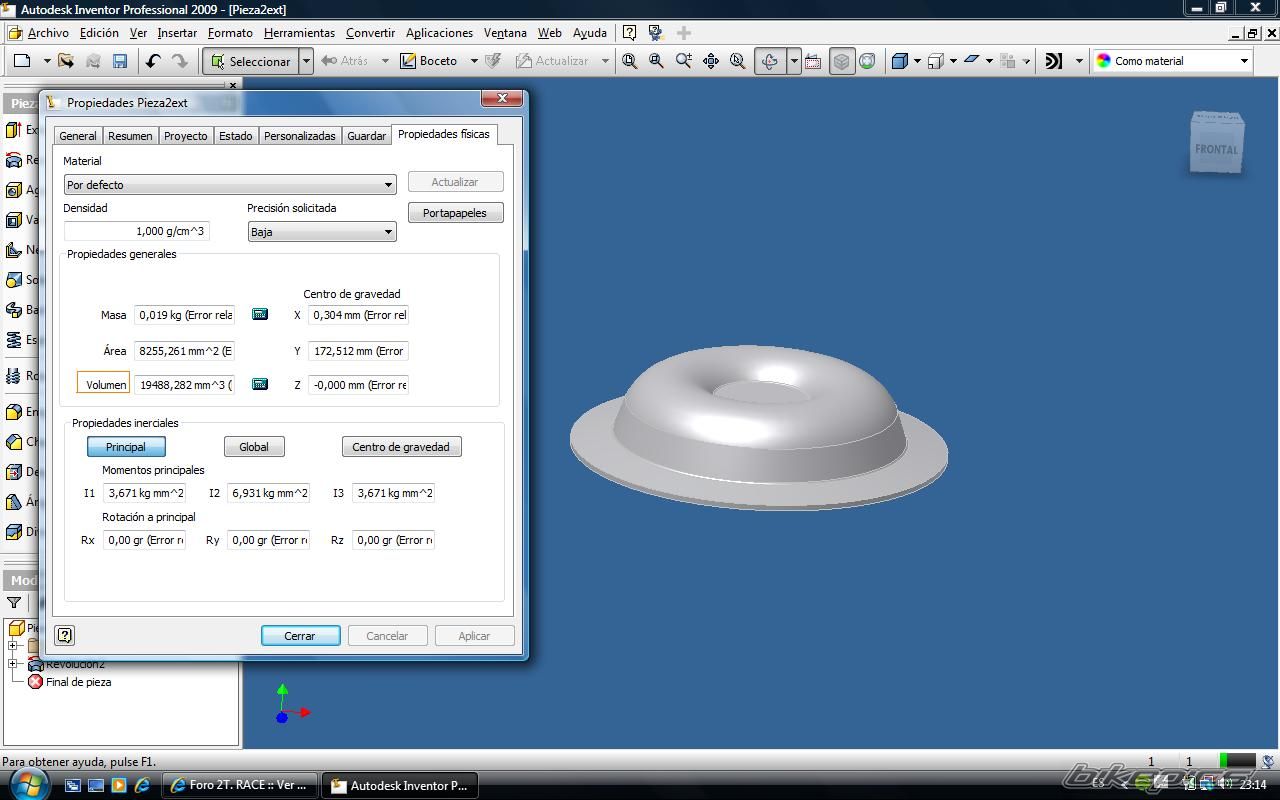Open the Herramientas menu
Image resolution: width=1280 pixels, height=800 pixels.
pos(299,33)
